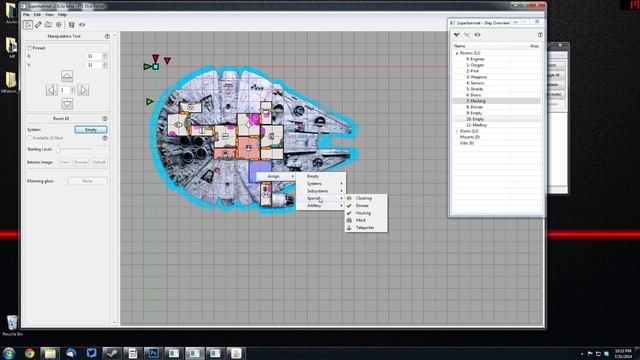
Task: Click the X coordinate input field
Action: pyautogui.click(x=94, y=56)
